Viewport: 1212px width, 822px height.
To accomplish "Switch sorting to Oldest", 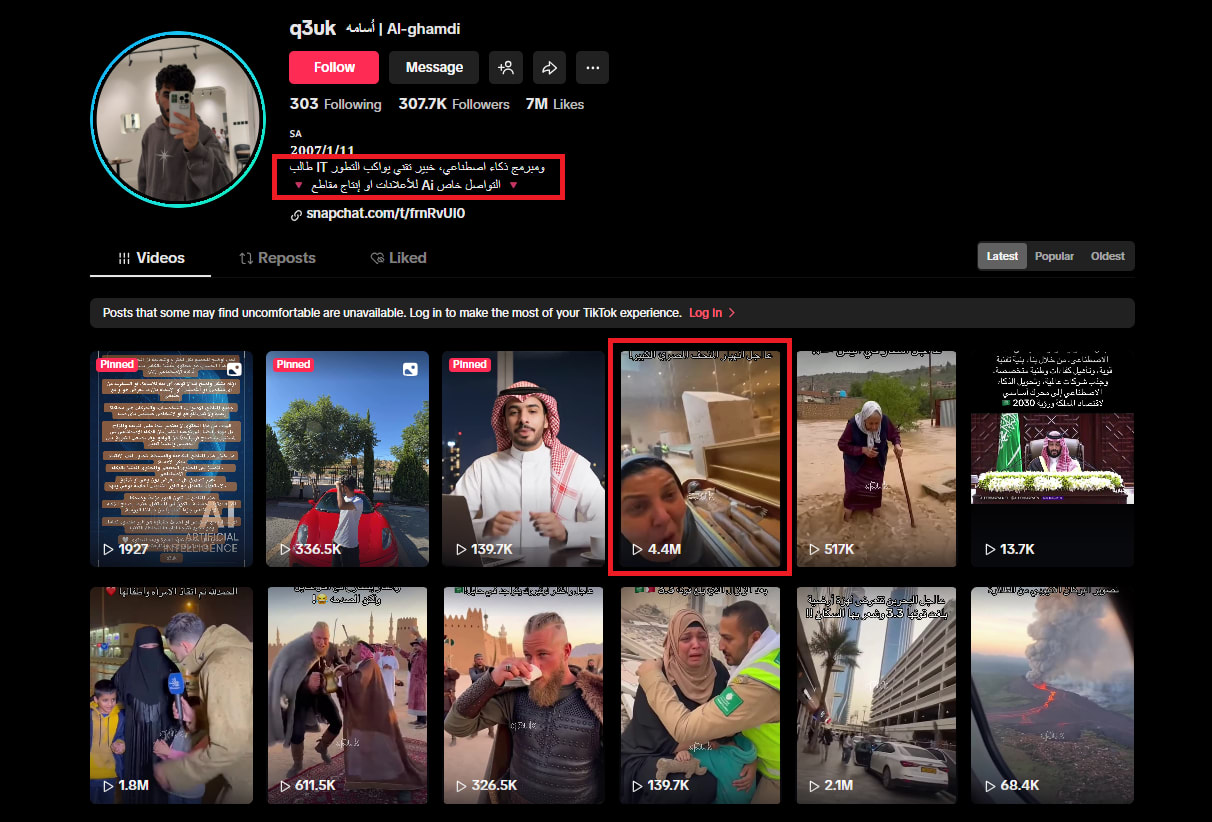I will (1107, 256).
